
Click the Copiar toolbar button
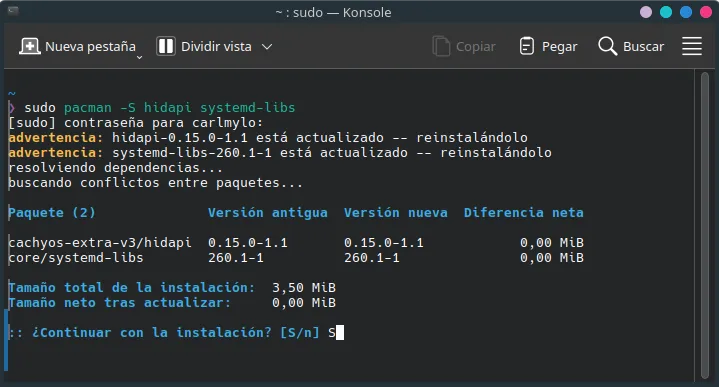tap(464, 46)
